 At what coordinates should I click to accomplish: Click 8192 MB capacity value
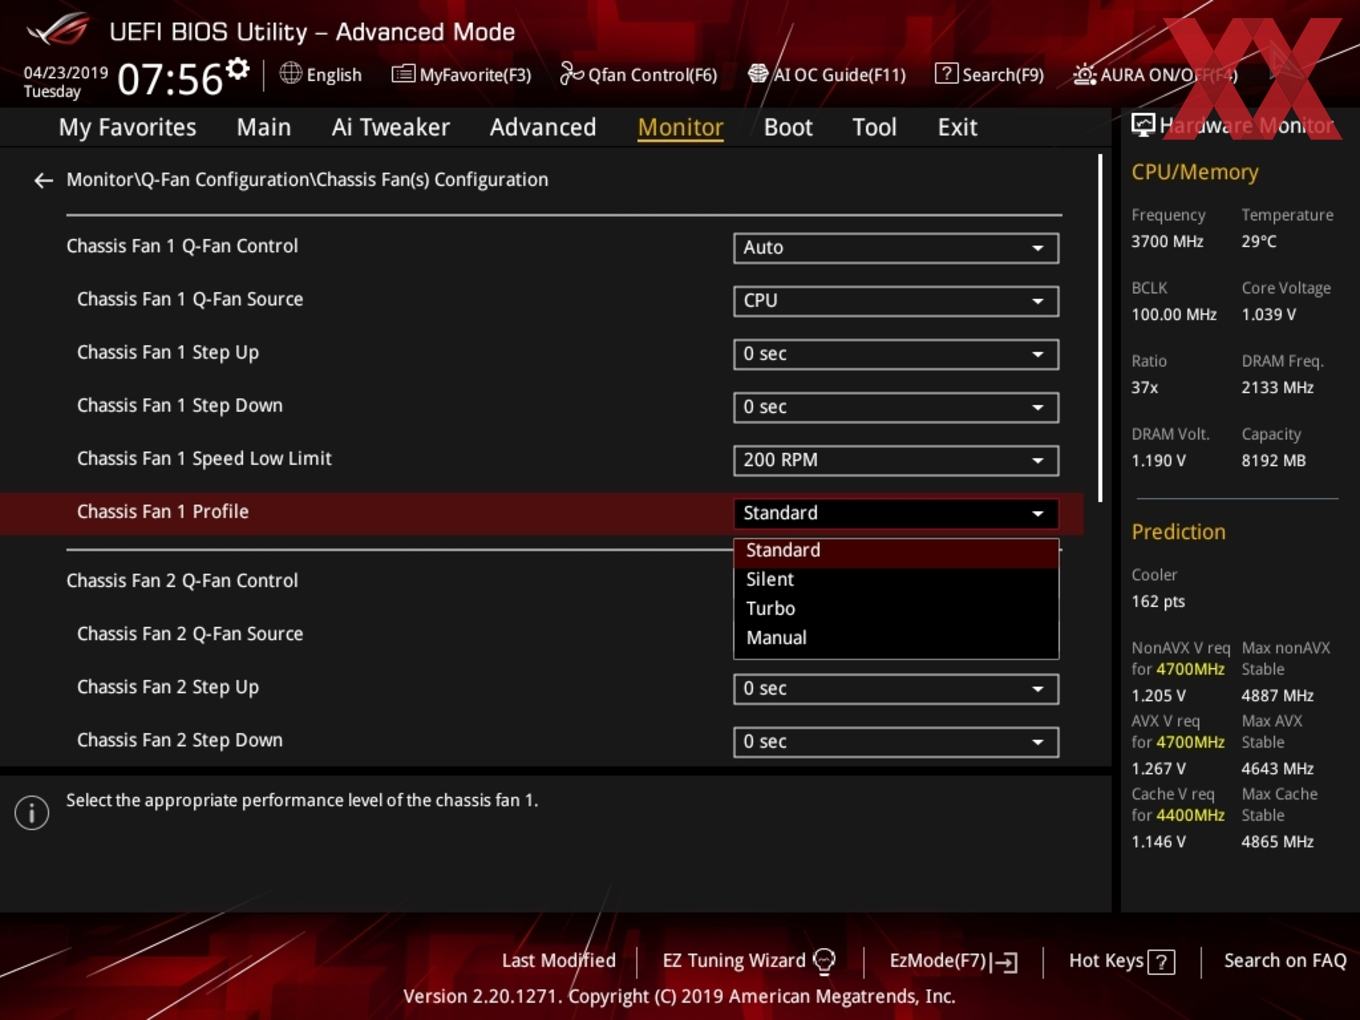pyautogui.click(x=1273, y=461)
